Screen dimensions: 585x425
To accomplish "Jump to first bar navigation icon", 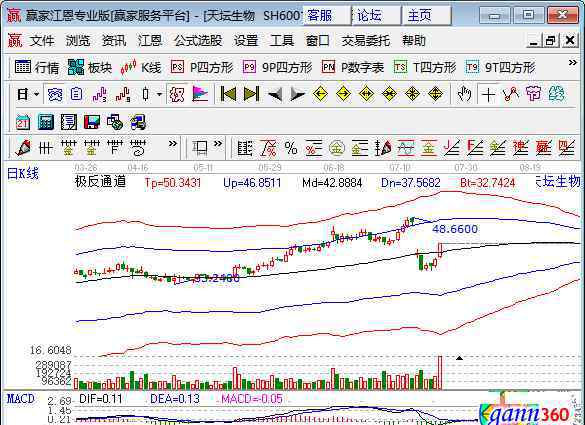I will pyautogui.click(x=228, y=94).
